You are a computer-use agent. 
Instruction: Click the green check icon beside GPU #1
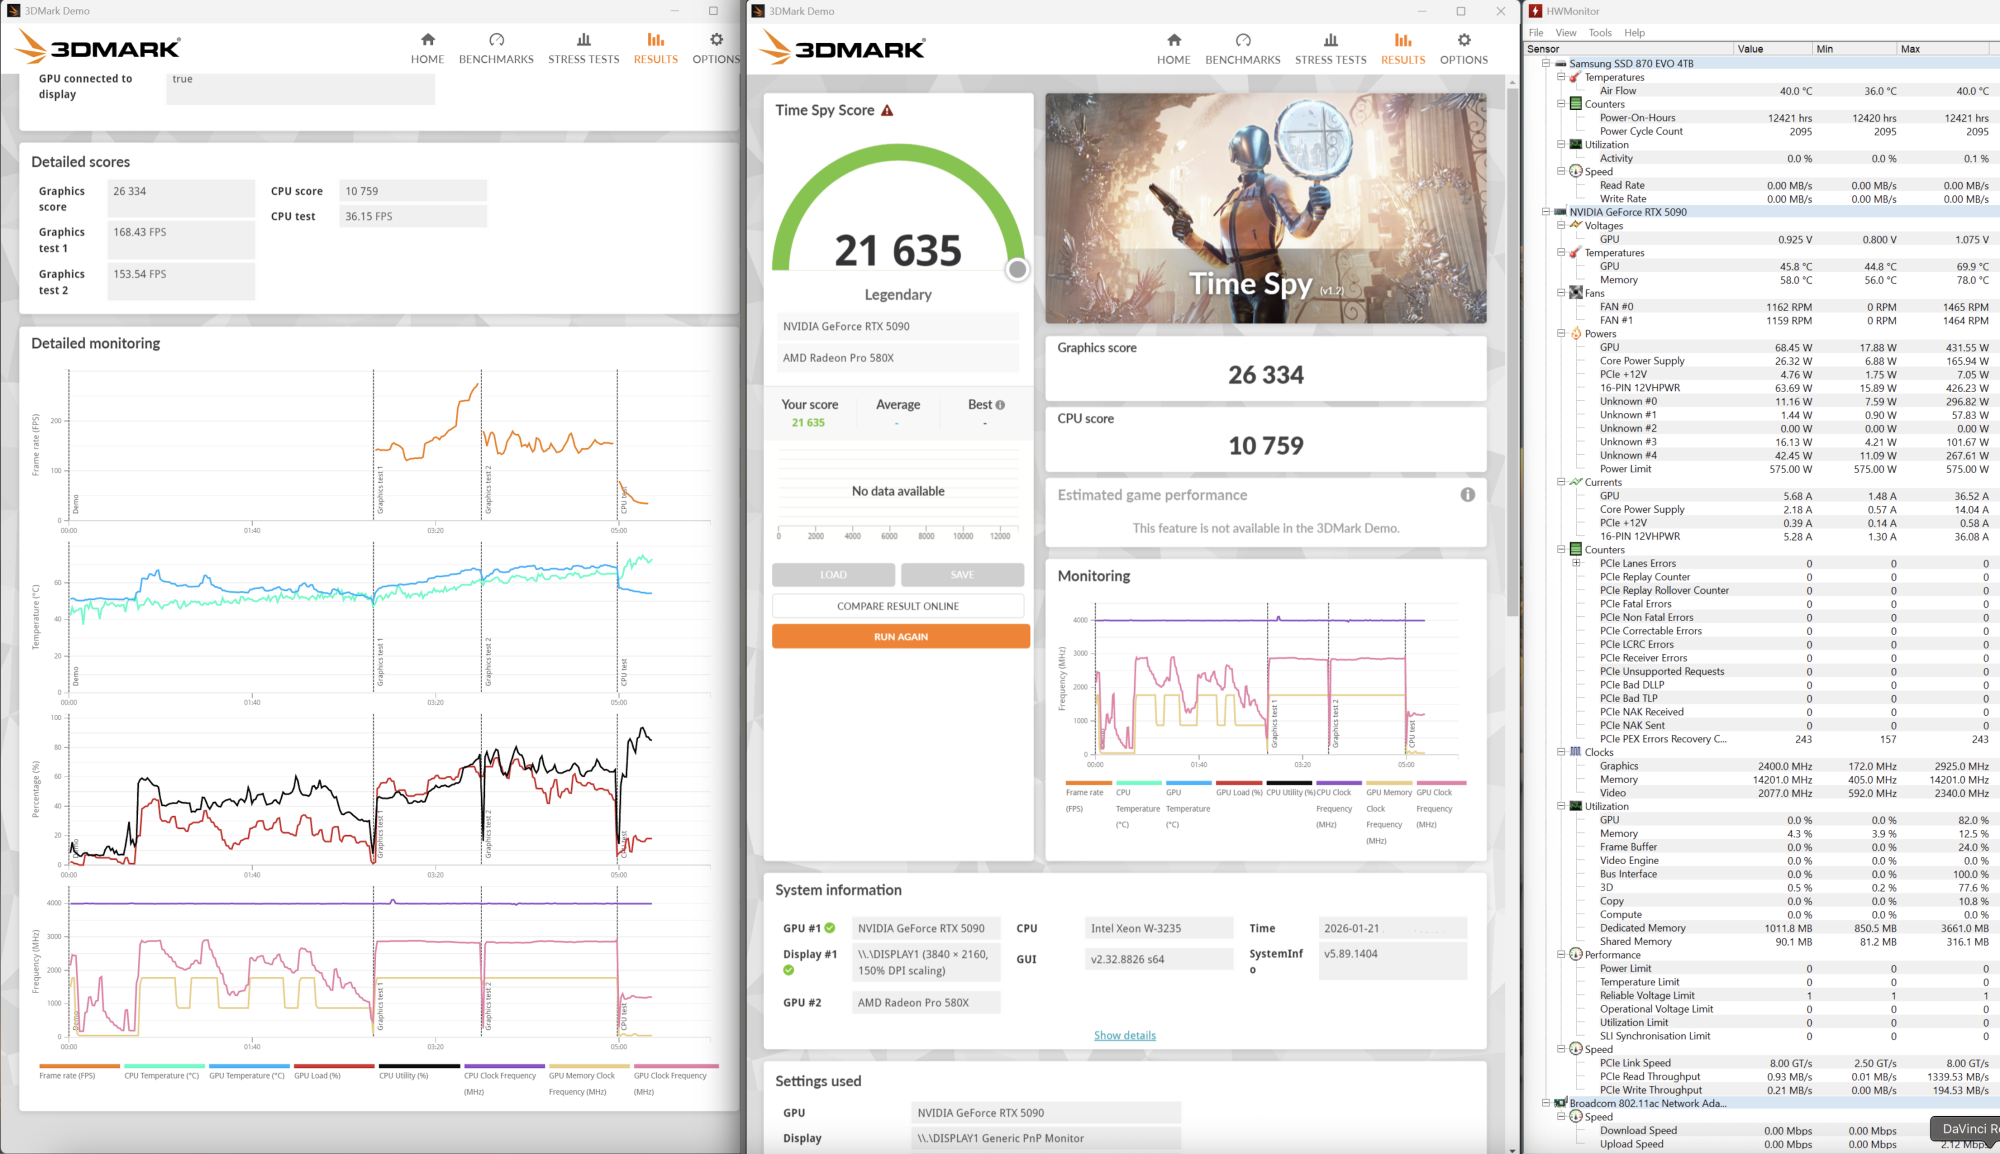click(830, 928)
